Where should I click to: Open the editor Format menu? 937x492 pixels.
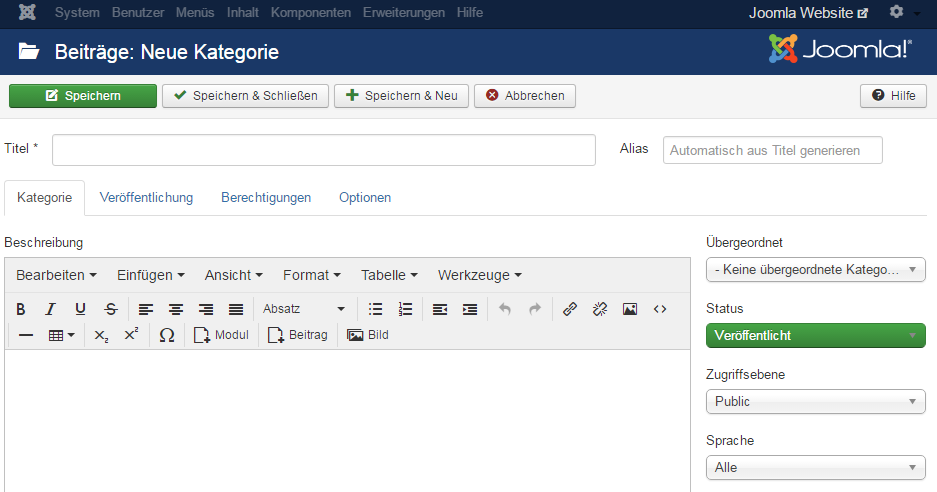coord(311,275)
